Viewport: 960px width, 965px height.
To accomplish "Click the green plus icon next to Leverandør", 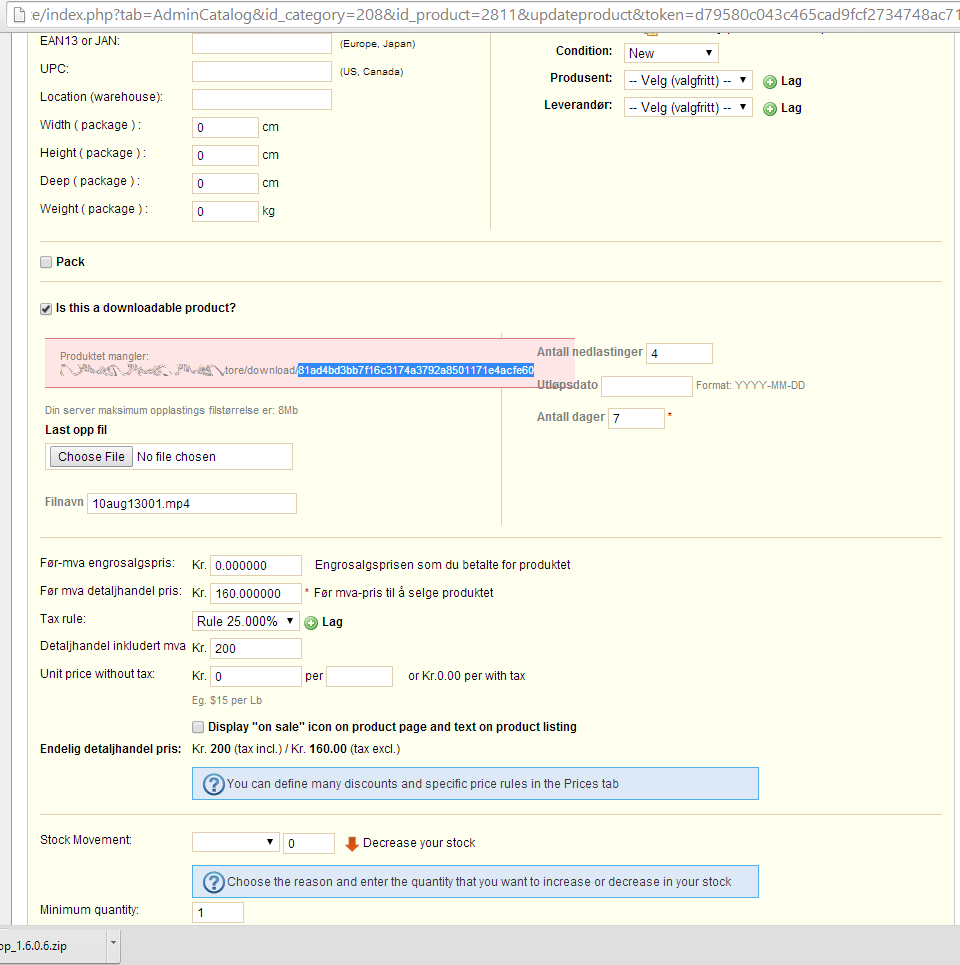I will click(769, 109).
